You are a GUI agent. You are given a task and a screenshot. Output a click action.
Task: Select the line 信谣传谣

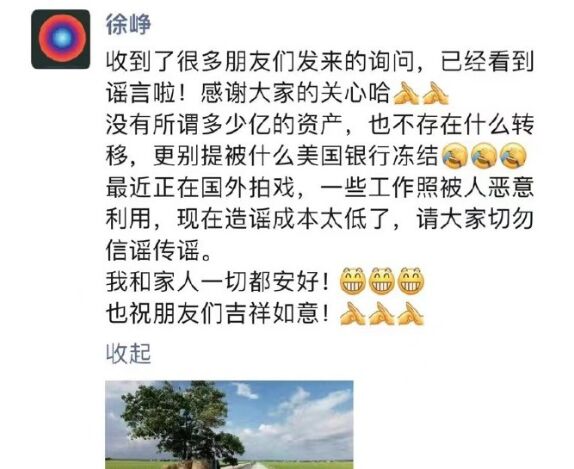159,251
